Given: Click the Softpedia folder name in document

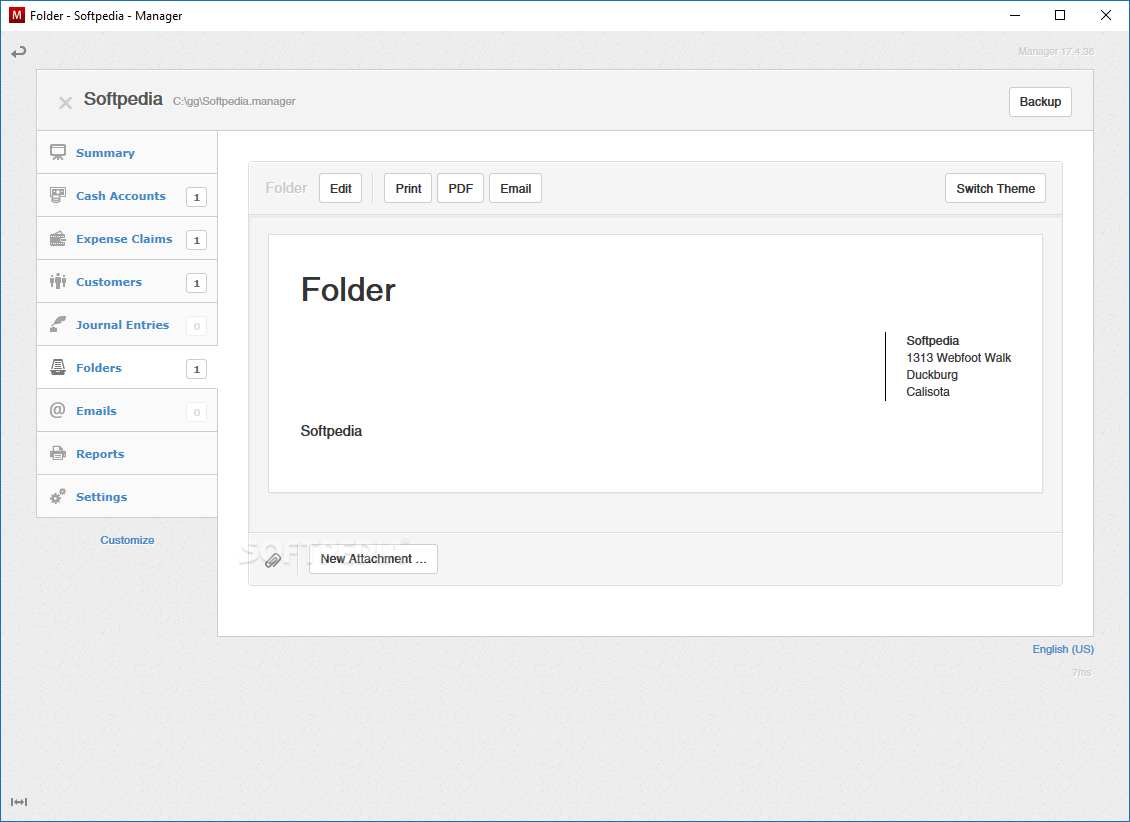Looking at the screenshot, I should [331, 431].
